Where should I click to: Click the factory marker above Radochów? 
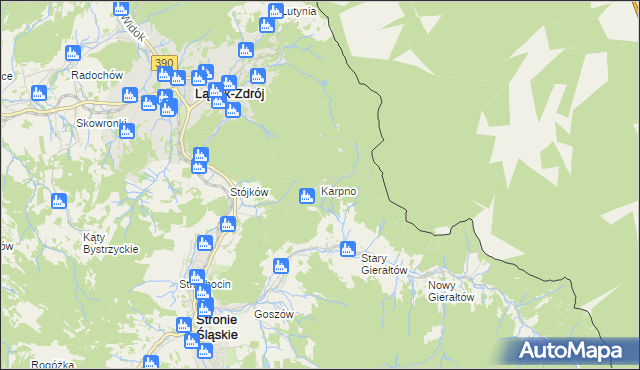73,53
